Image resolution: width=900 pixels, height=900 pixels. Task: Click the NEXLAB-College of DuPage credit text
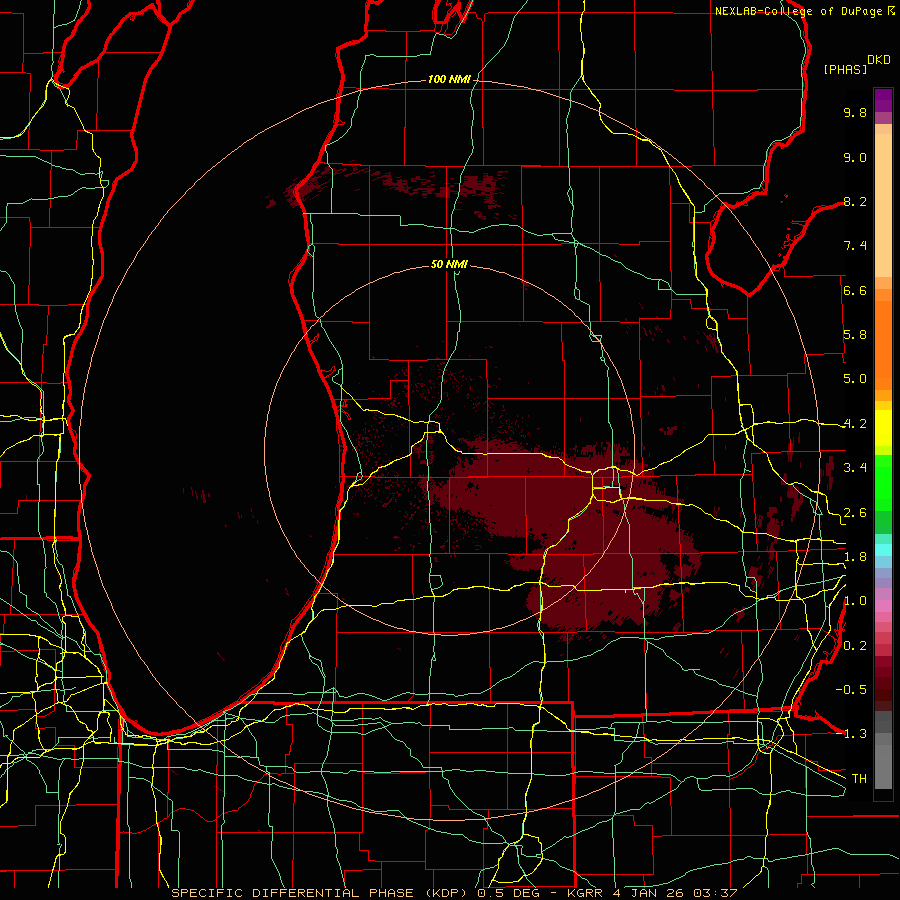798,11
